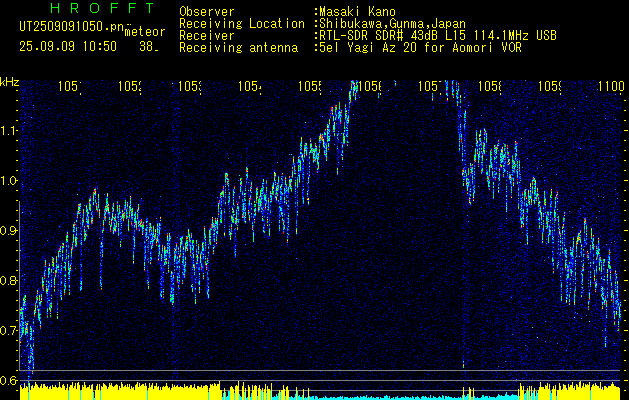Click the 1.1 frequency axis label
Image resolution: width=629 pixels, height=400 pixels.
click(x=10, y=131)
